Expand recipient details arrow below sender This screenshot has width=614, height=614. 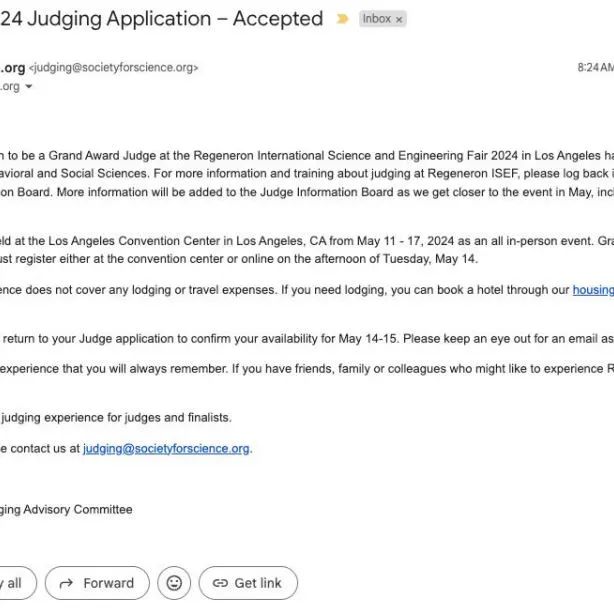(x=29, y=86)
